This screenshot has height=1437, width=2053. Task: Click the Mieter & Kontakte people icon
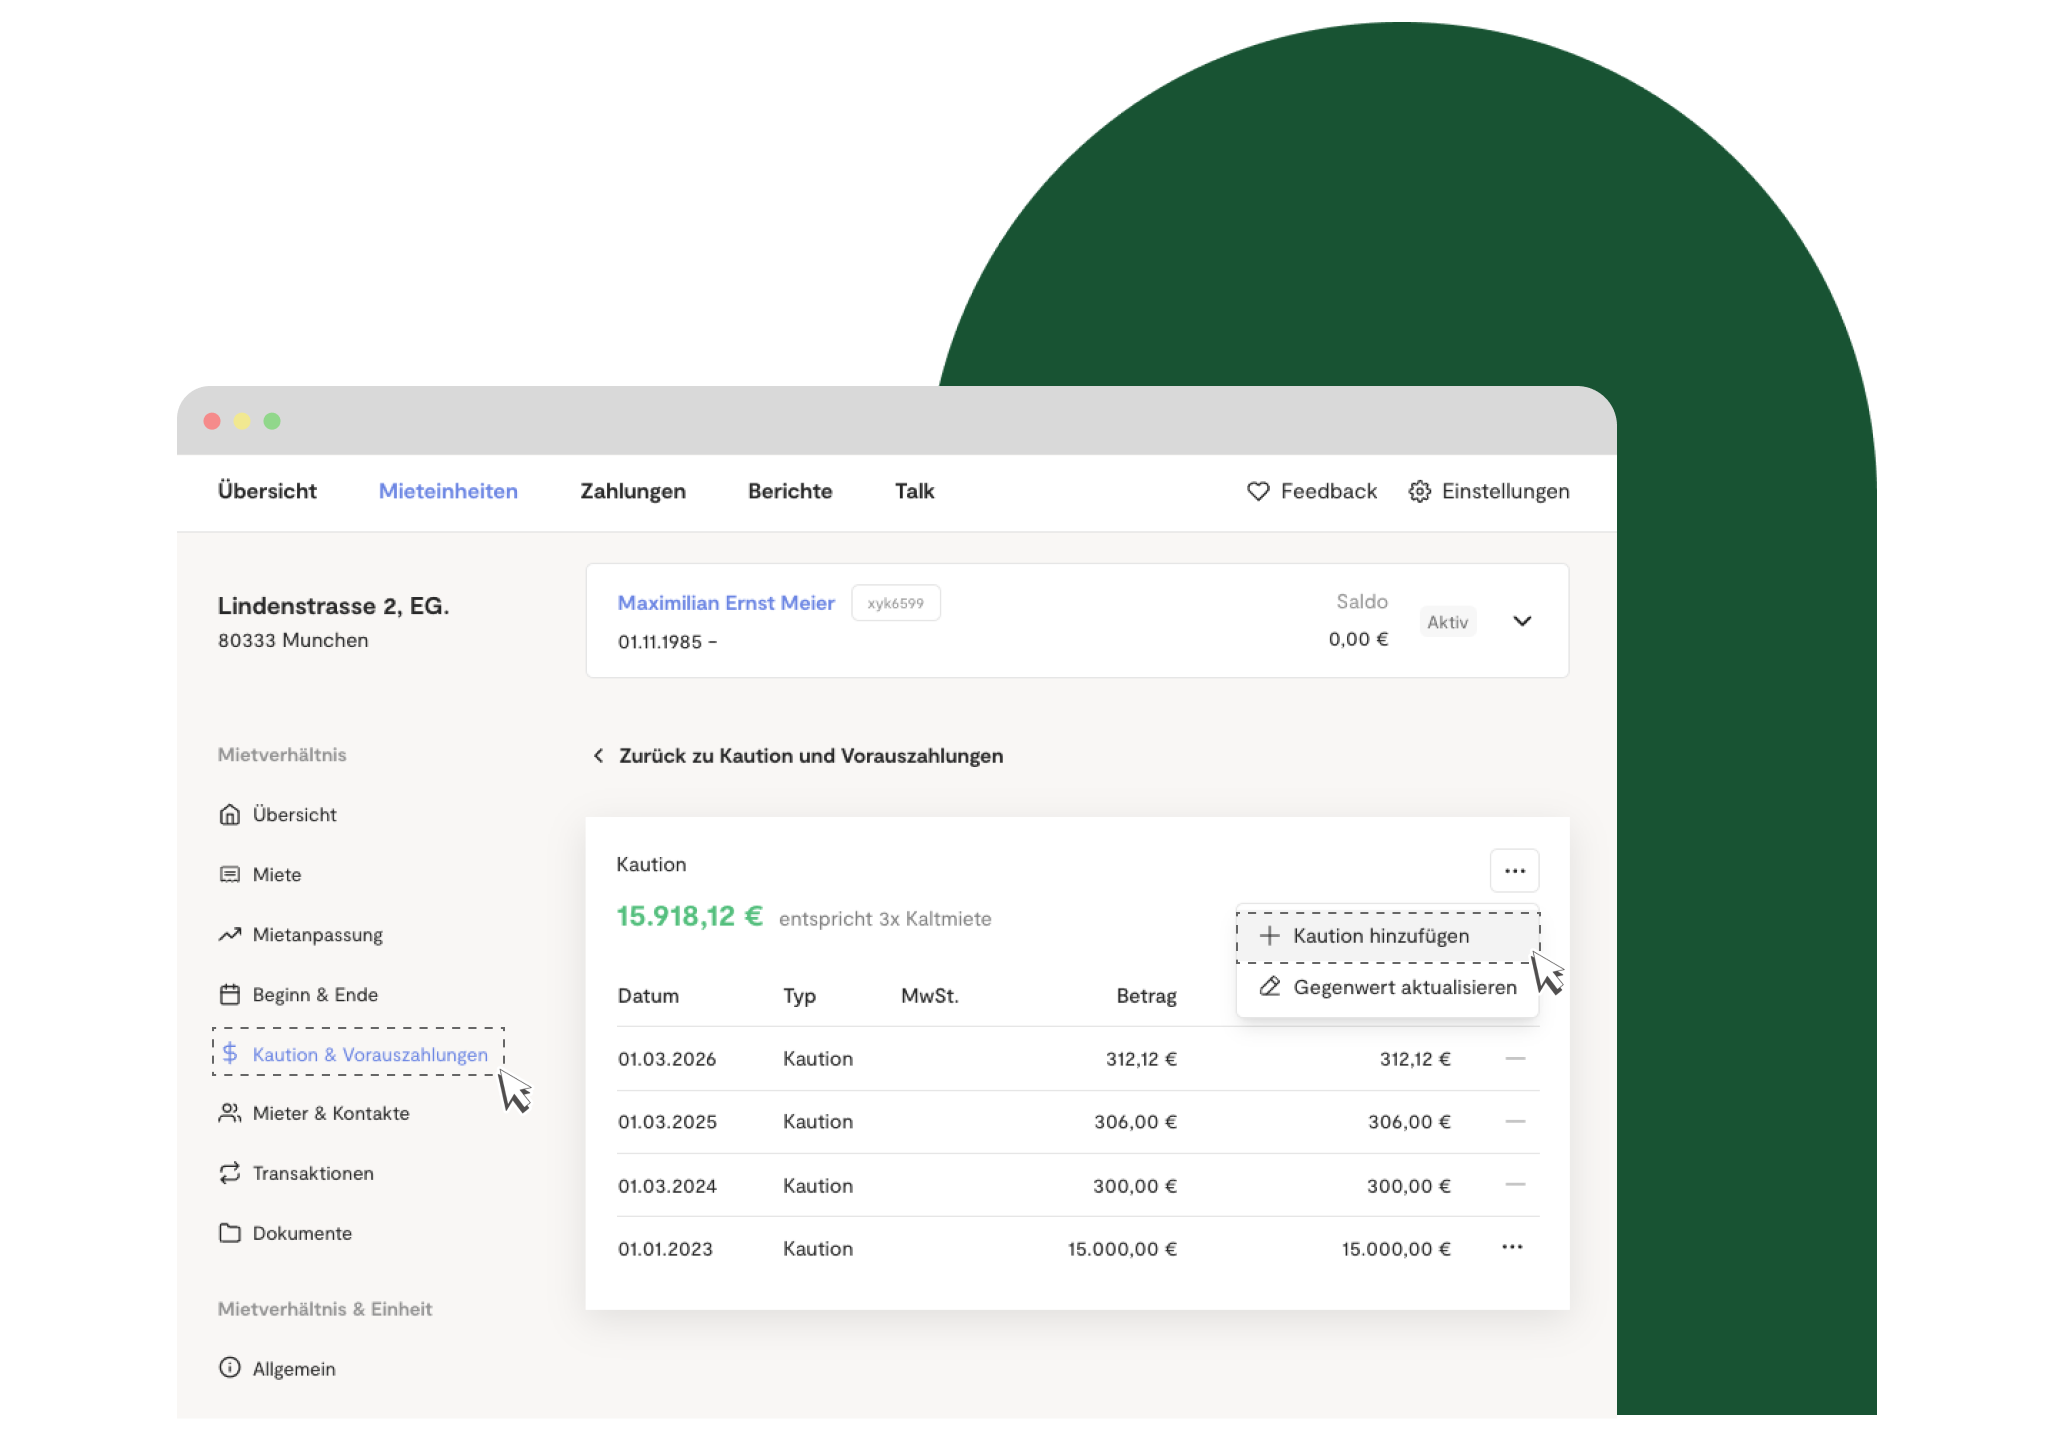point(230,1113)
